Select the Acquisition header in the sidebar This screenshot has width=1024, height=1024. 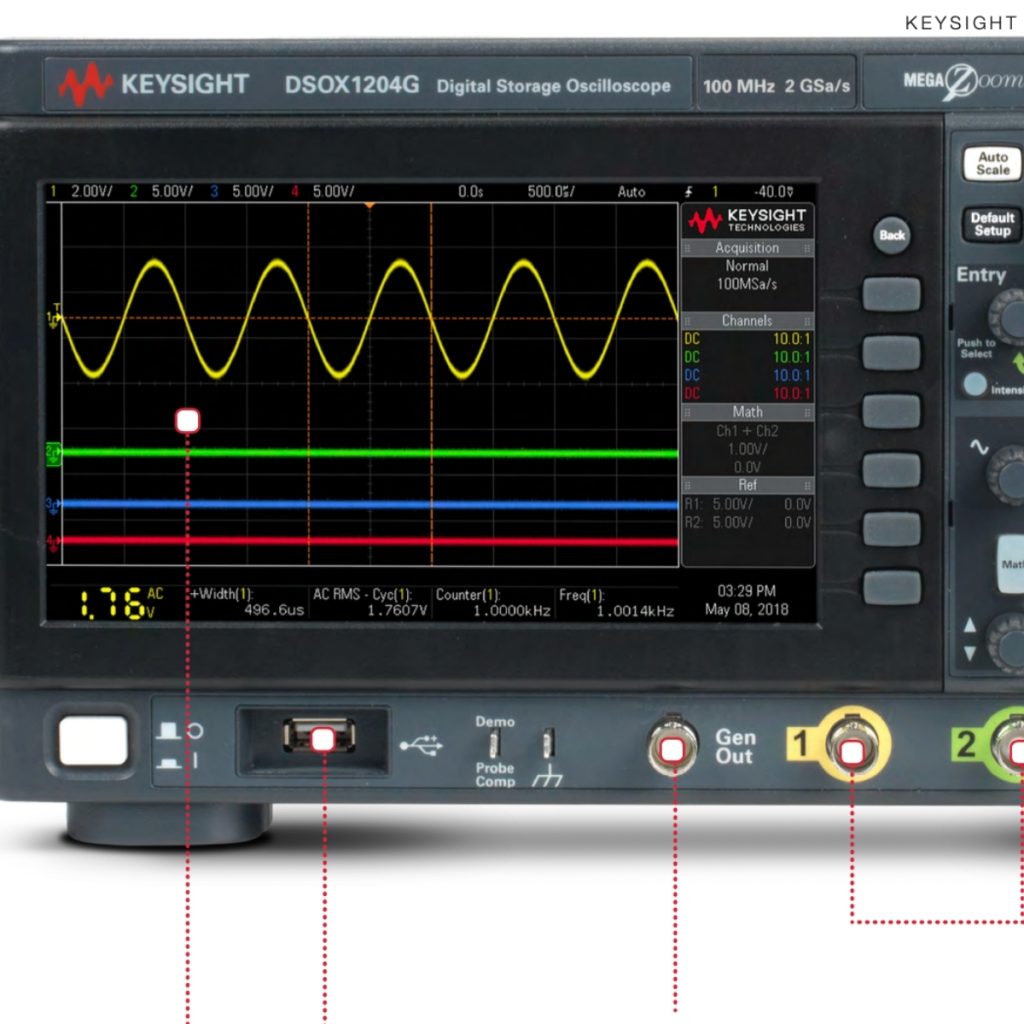click(747, 248)
